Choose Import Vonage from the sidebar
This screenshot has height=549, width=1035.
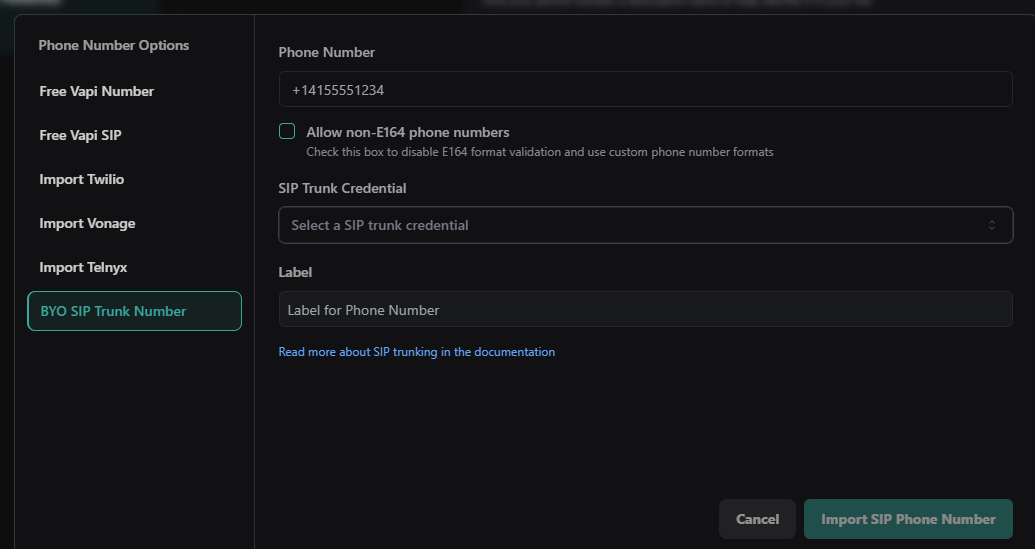click(x=87, y=223)
